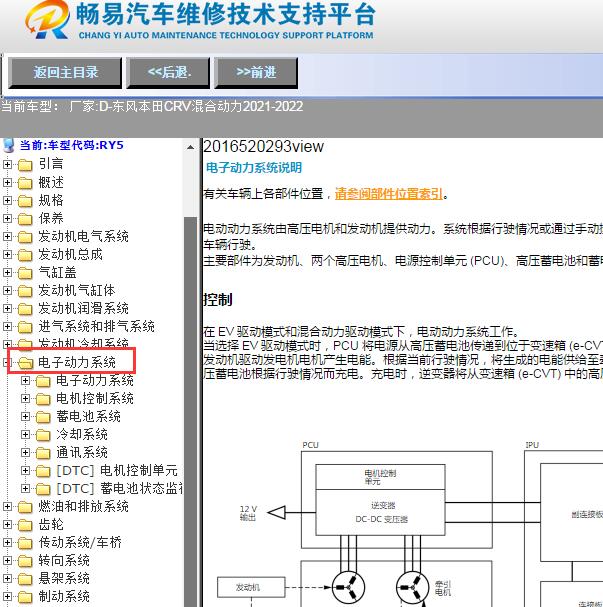
Task: Expand the 齿轮 tree node
Action: coord(7,525)
